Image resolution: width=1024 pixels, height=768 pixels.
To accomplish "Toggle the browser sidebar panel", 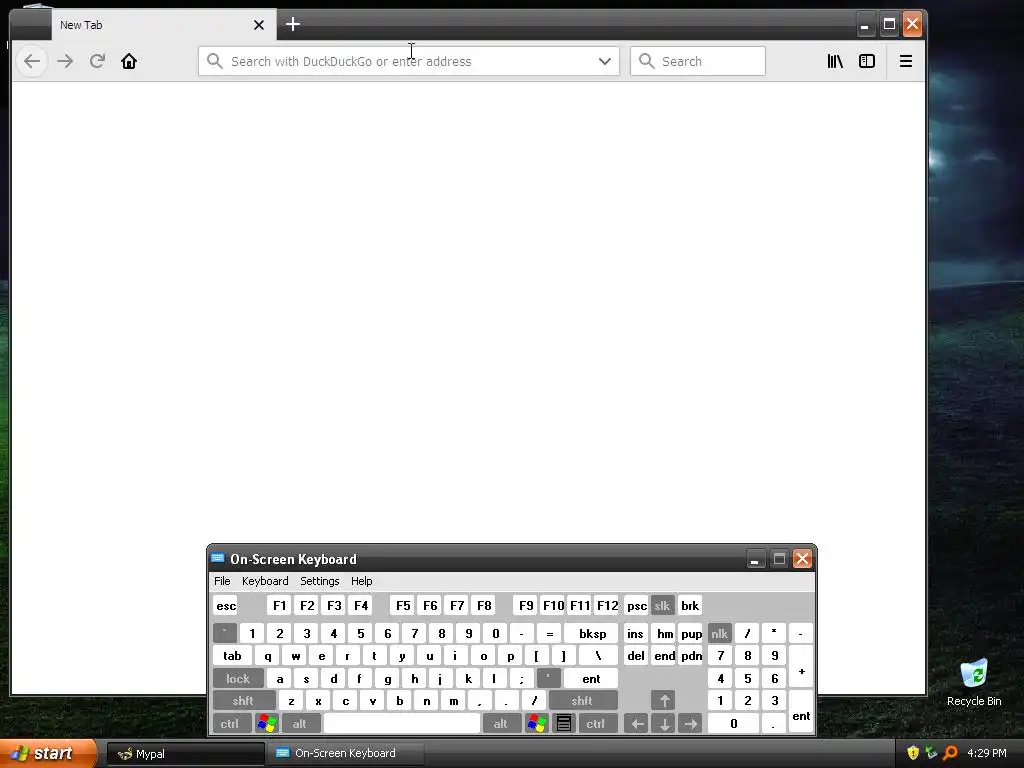I will point(867,61).
